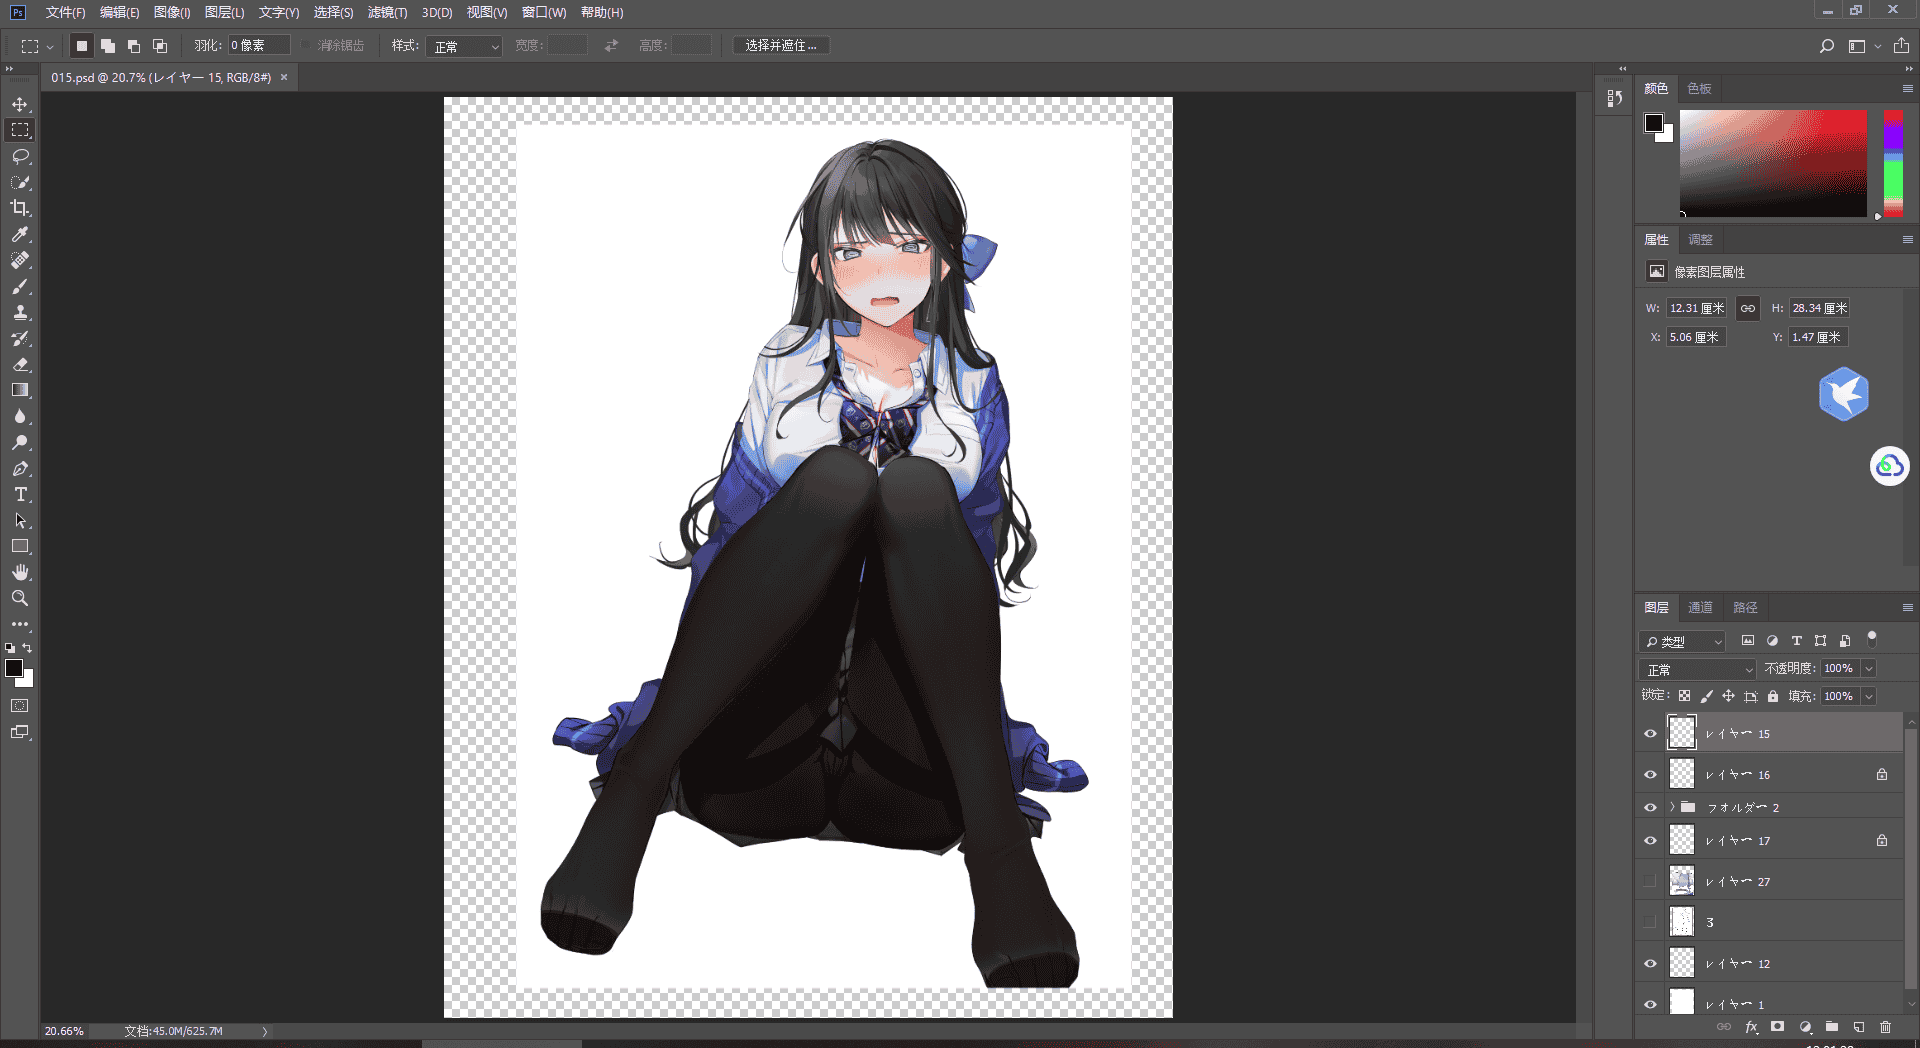Show hidden layer named 3
1920x1048 pixels.
coord(1650,922)
